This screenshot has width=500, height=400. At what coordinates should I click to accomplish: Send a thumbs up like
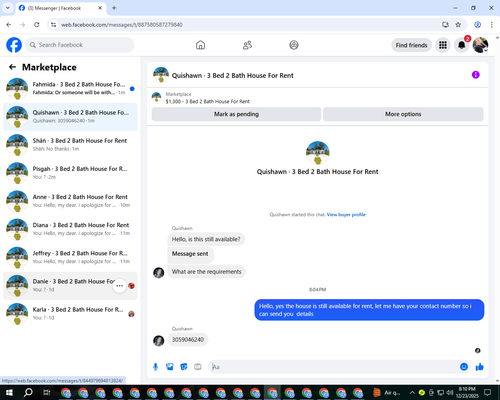(x=480, y=367)
